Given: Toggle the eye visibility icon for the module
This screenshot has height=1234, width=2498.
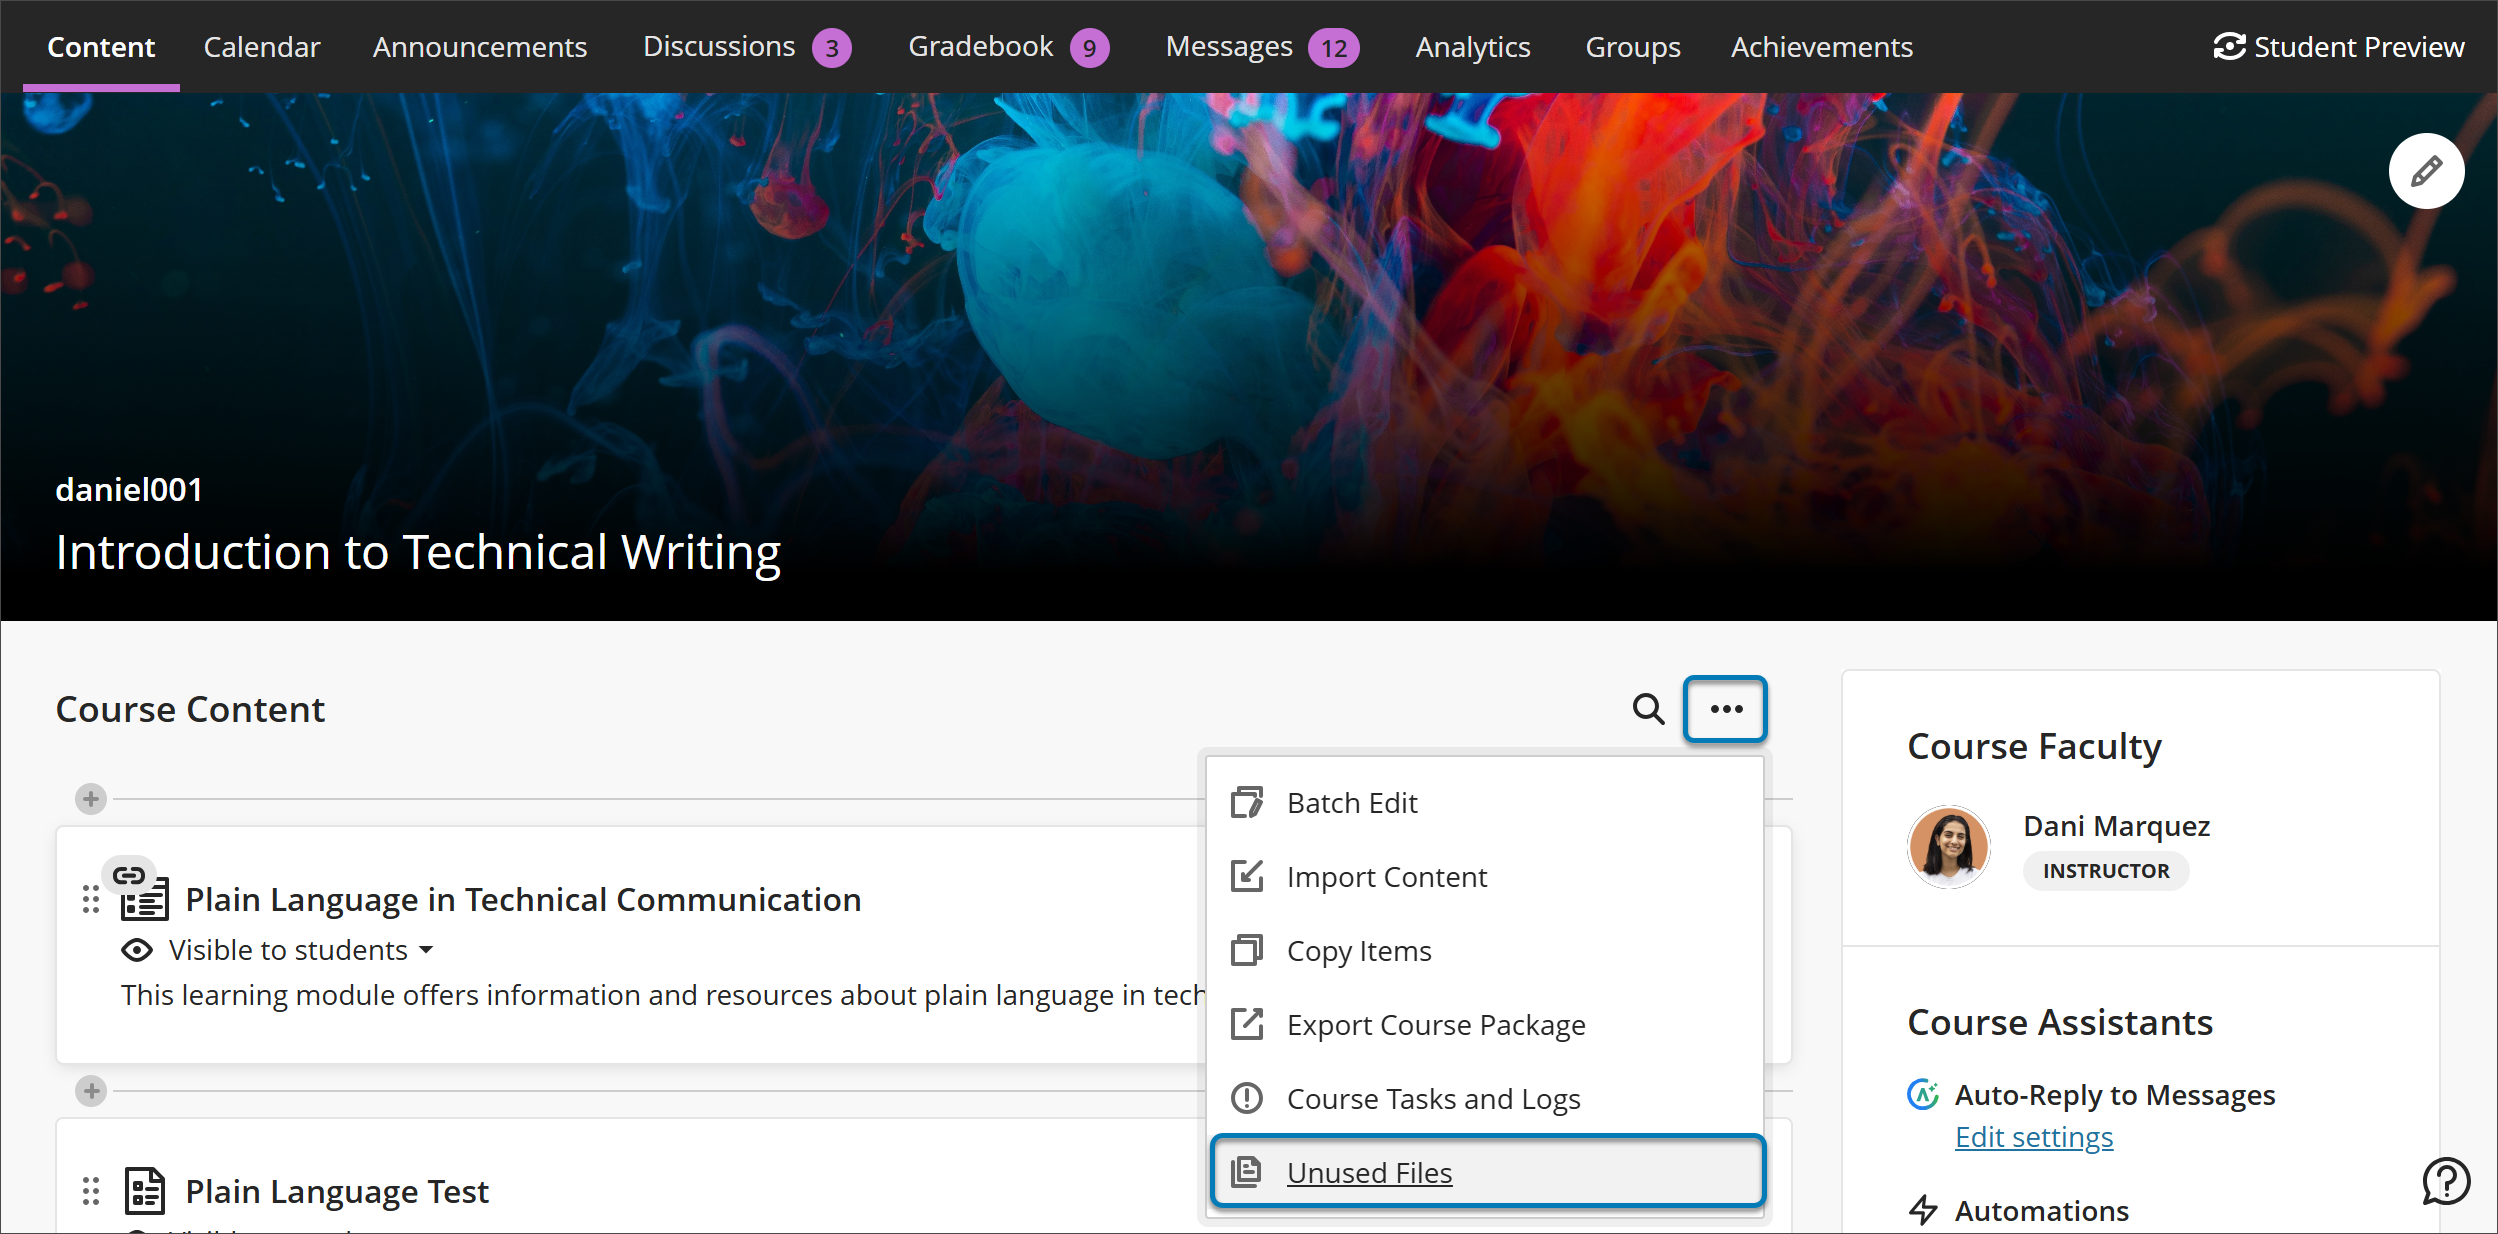Looking at the screenshot, I should [x=137, y=950].
